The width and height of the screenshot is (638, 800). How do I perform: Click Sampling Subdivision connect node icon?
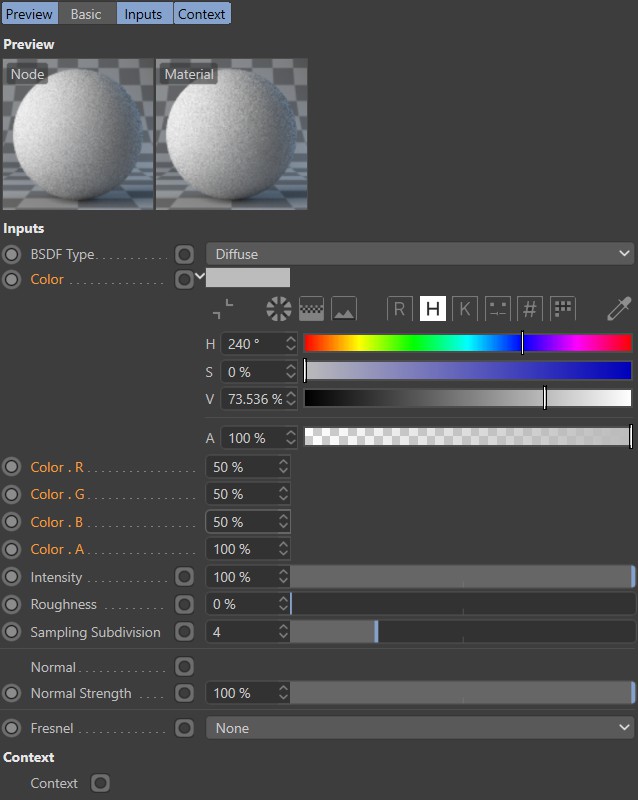(184, 632)
